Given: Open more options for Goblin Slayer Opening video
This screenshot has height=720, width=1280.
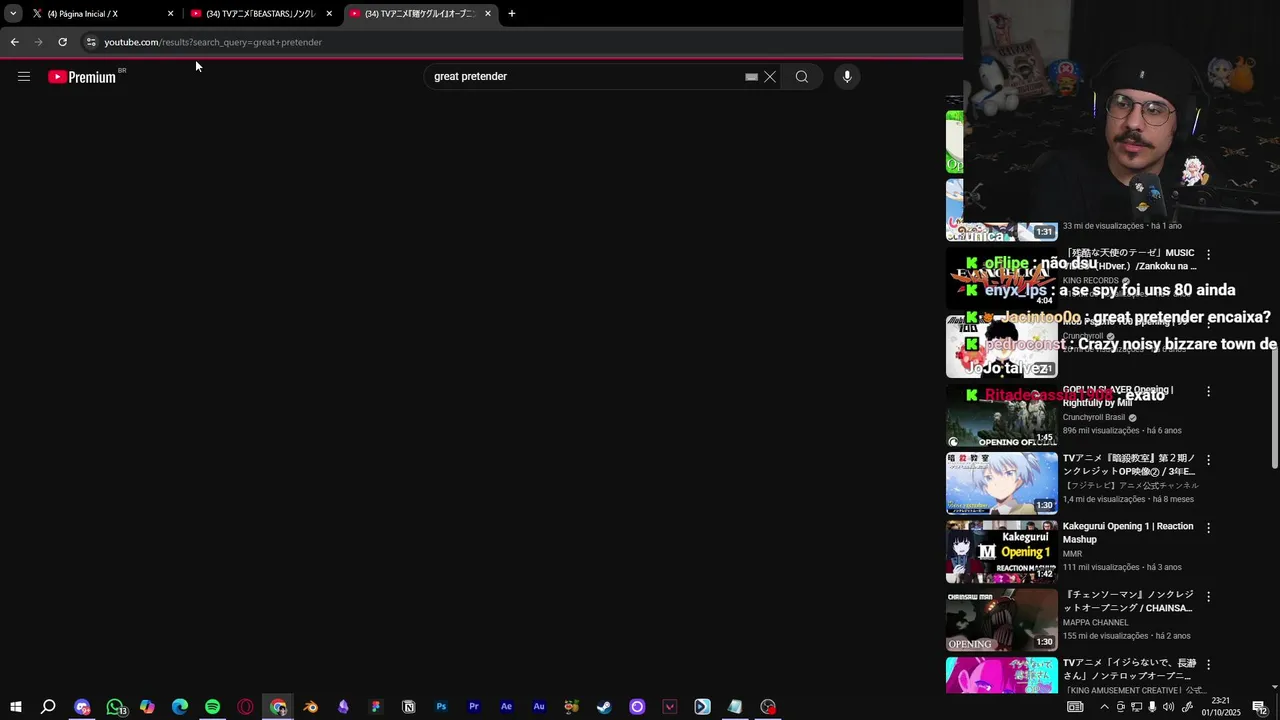Looking at the screenshot, I should (1208, 392).
